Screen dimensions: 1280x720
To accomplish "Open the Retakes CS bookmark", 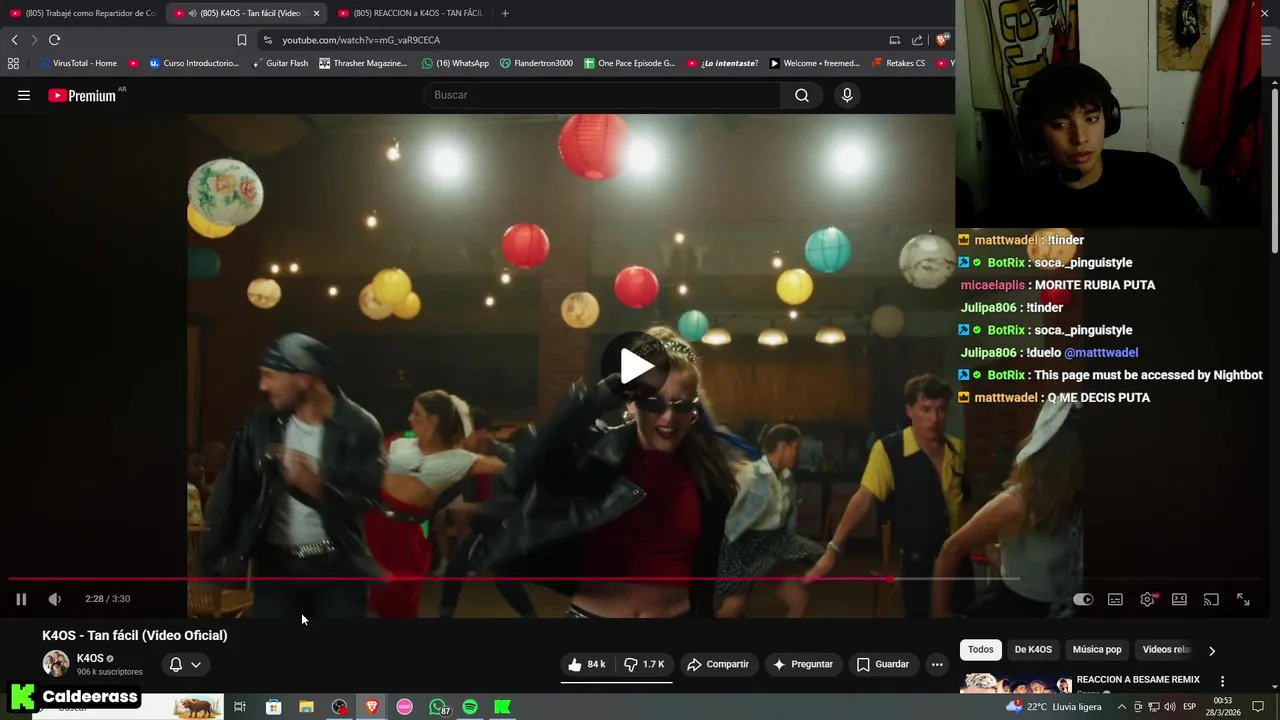I will click(x=898, y=63).
